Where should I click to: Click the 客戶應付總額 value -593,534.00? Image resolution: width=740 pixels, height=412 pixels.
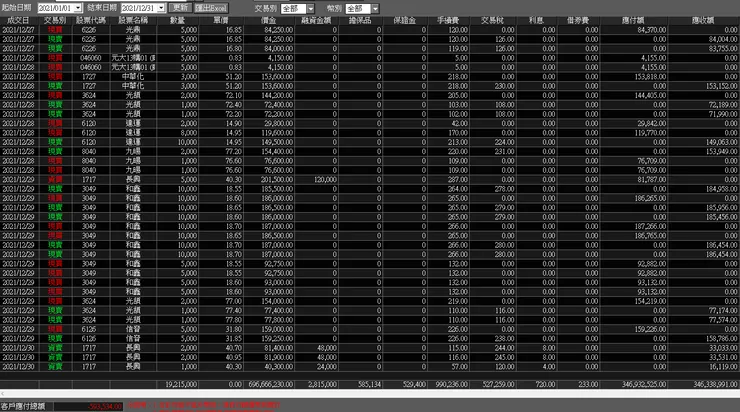[88, 406]
